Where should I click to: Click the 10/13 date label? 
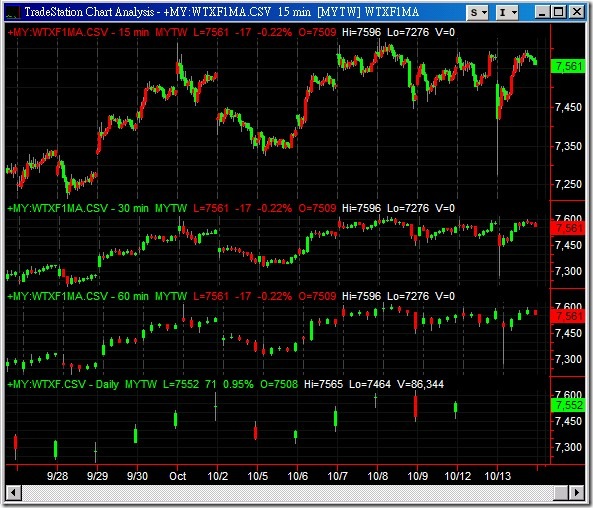498,476
